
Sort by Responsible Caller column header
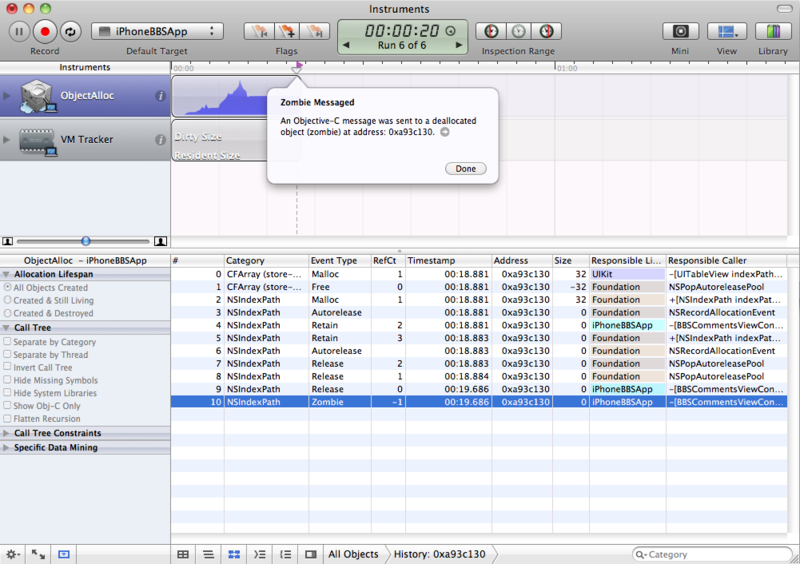(x=727, y=260)
